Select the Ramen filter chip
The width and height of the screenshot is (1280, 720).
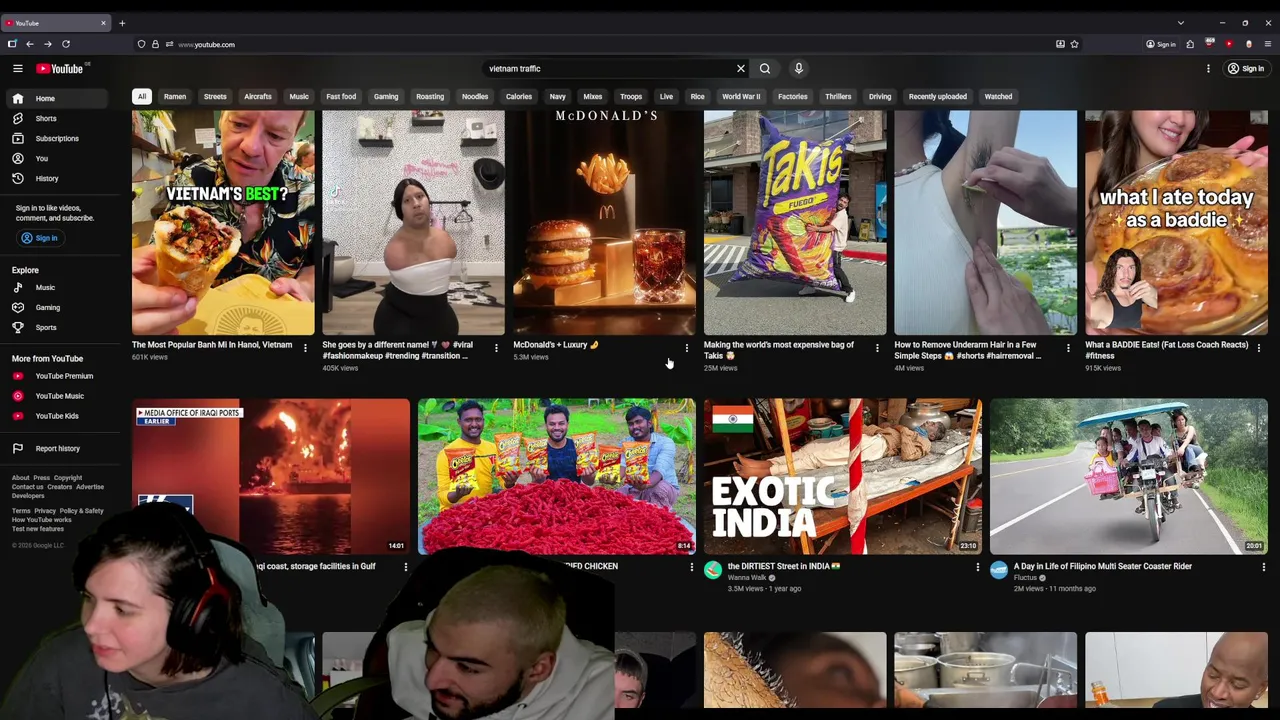(175, 96)
